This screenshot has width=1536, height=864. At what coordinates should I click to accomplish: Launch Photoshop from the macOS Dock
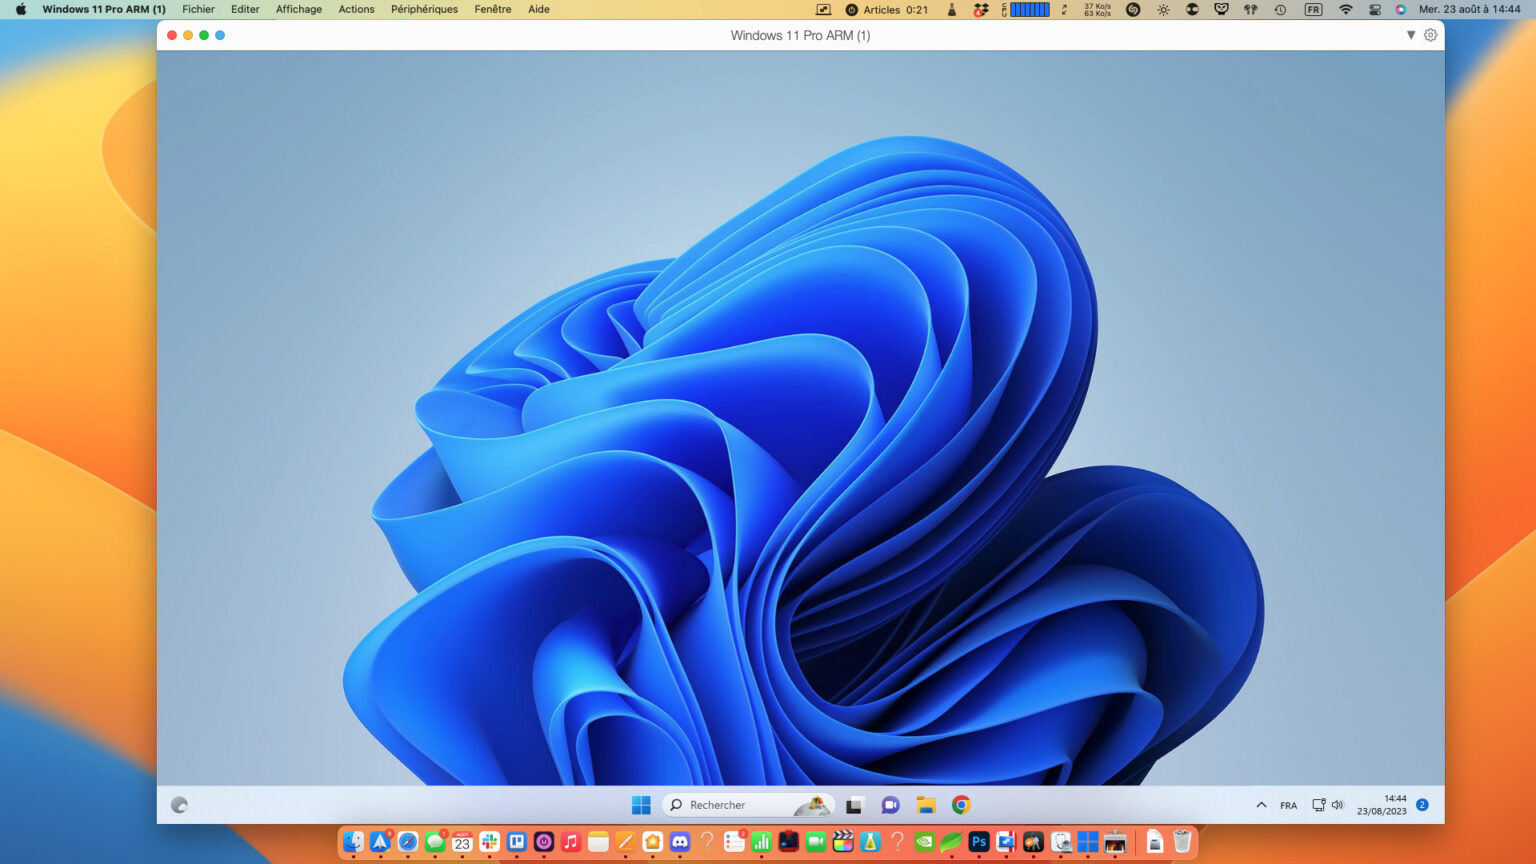[x=978, y=843]
